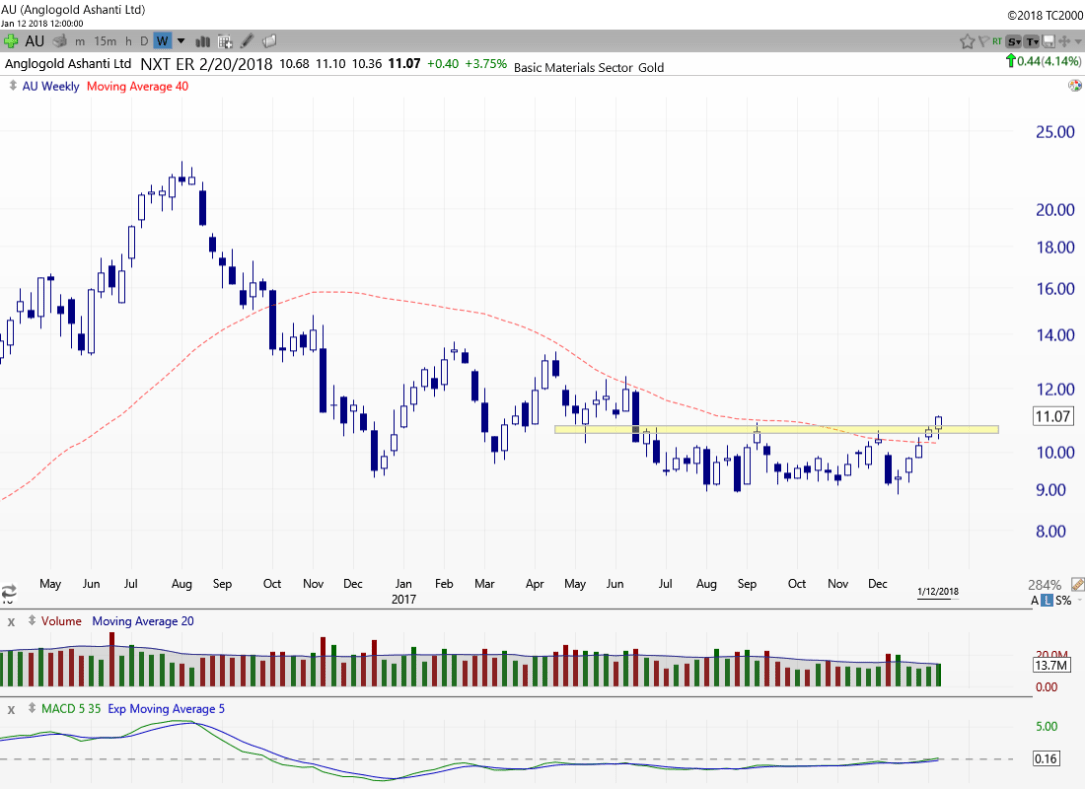
Task: Toggle the L log scale option
Action: tap(1046, 600)
